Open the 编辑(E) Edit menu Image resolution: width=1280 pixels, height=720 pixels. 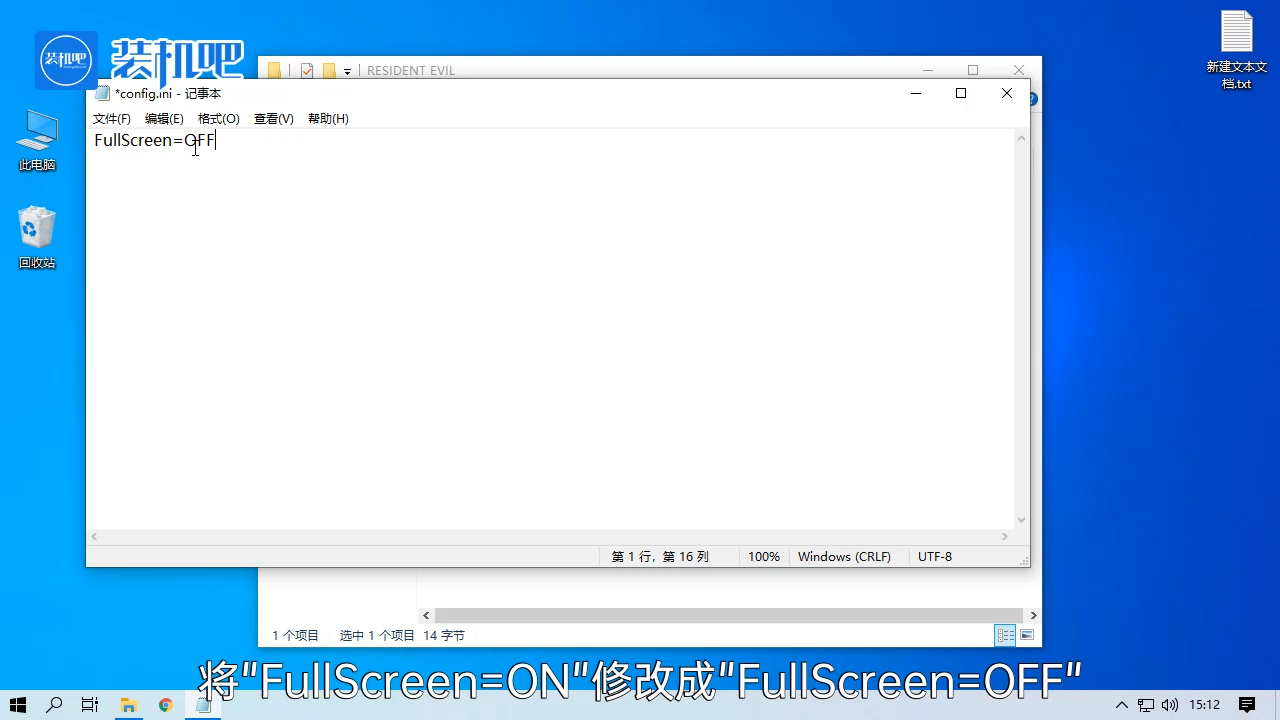click(164, 118)
